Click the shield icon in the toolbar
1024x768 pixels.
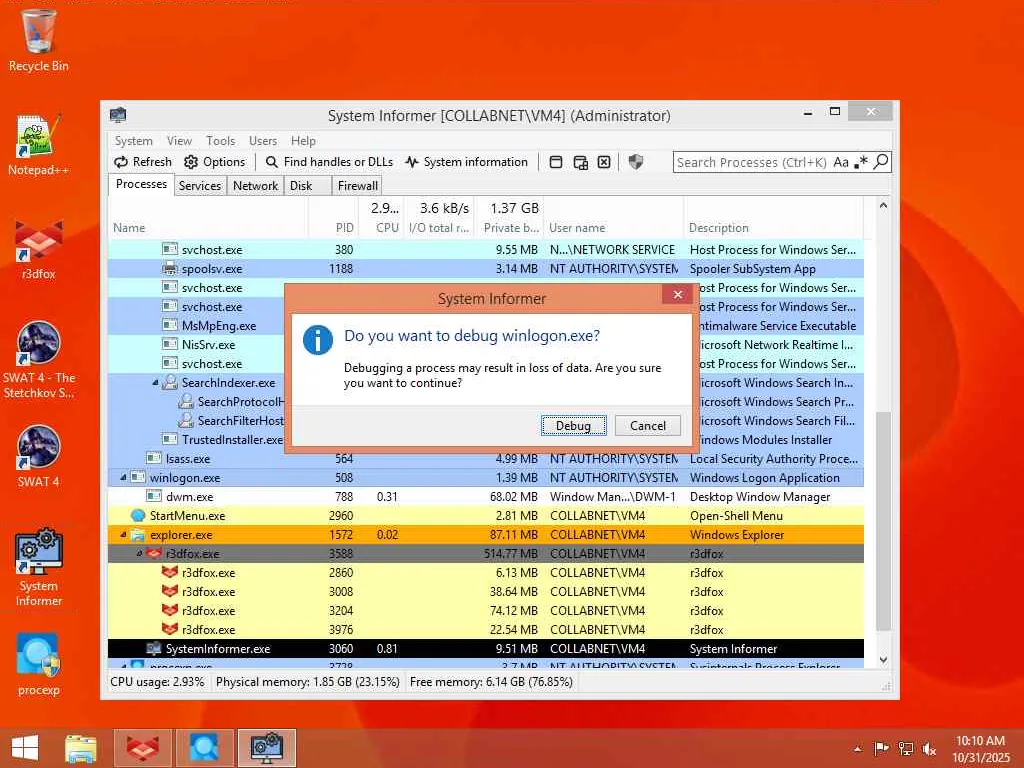click(x=635, y=162)
